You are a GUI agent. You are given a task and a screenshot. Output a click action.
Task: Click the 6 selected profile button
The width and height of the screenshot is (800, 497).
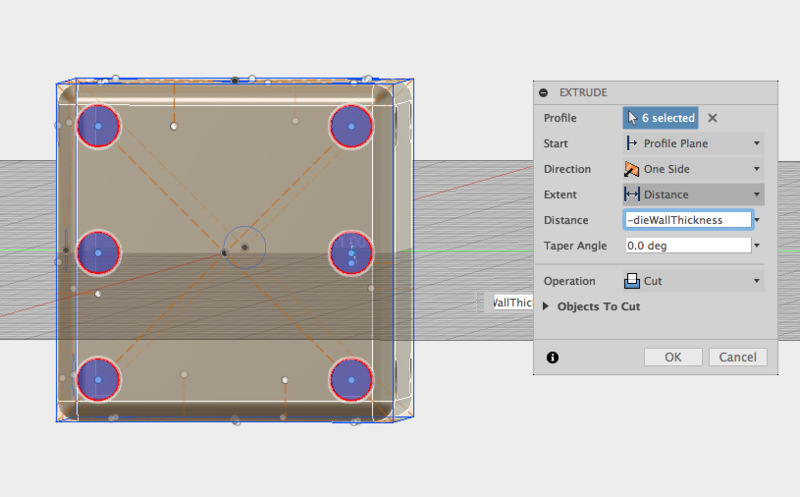point(660,118)
